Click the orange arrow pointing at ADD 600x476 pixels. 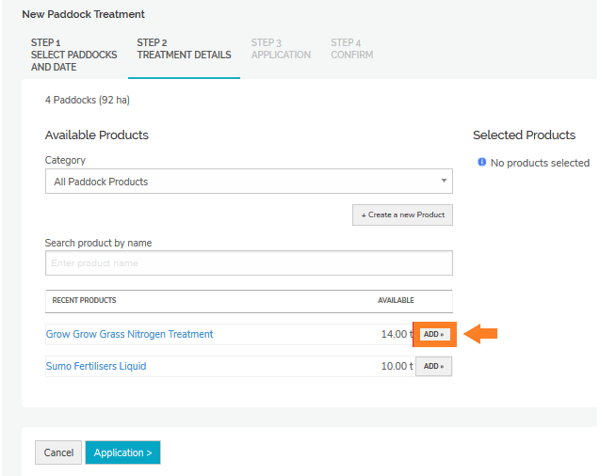click(482, 334)
